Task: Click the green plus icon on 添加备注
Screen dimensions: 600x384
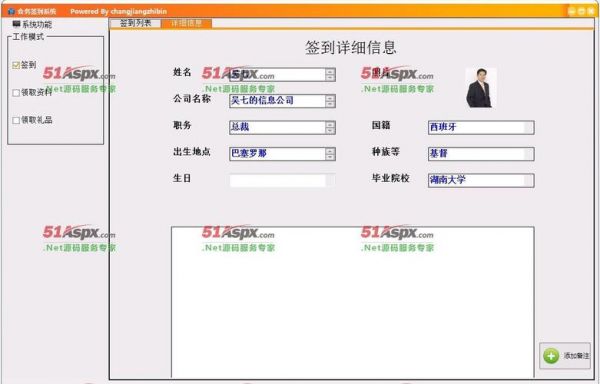Action: coord(551,356)
